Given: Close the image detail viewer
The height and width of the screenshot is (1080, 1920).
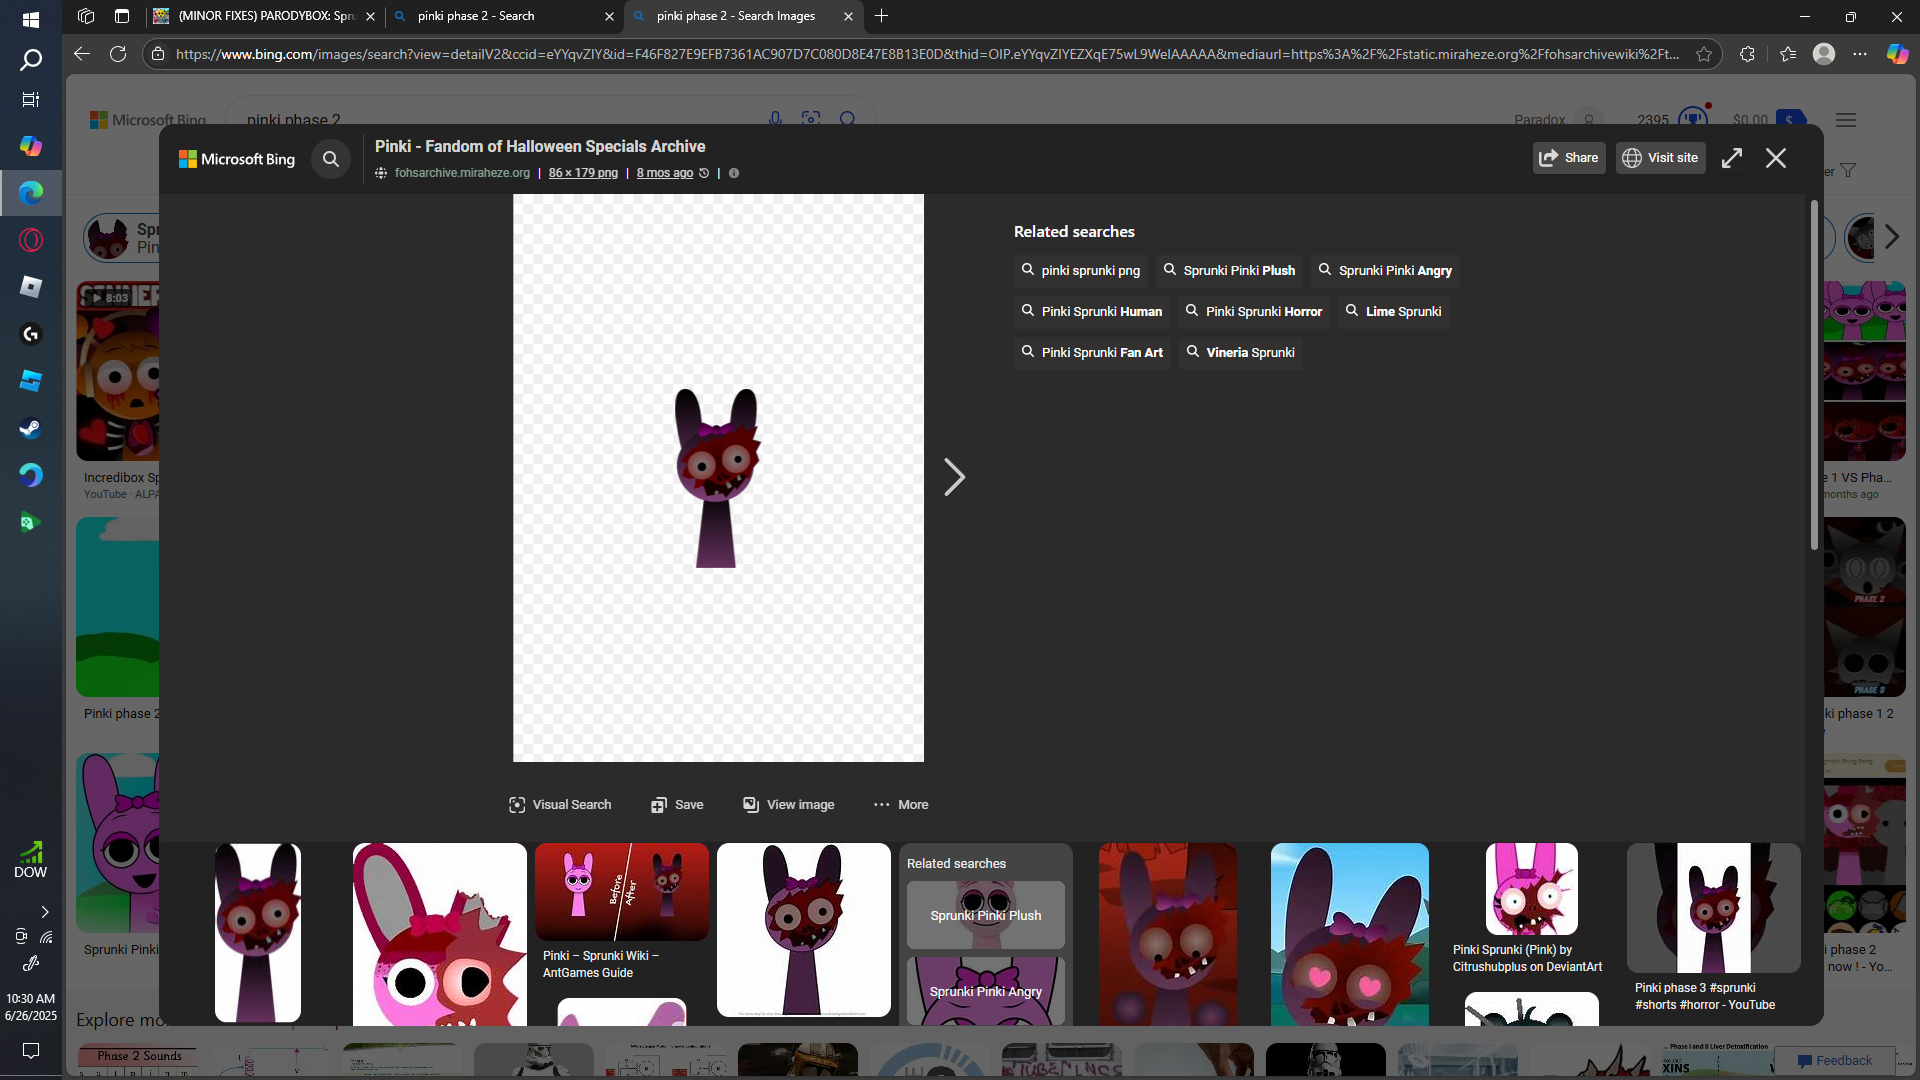Looking at the screenshot, I should [x=1776, y=158].
